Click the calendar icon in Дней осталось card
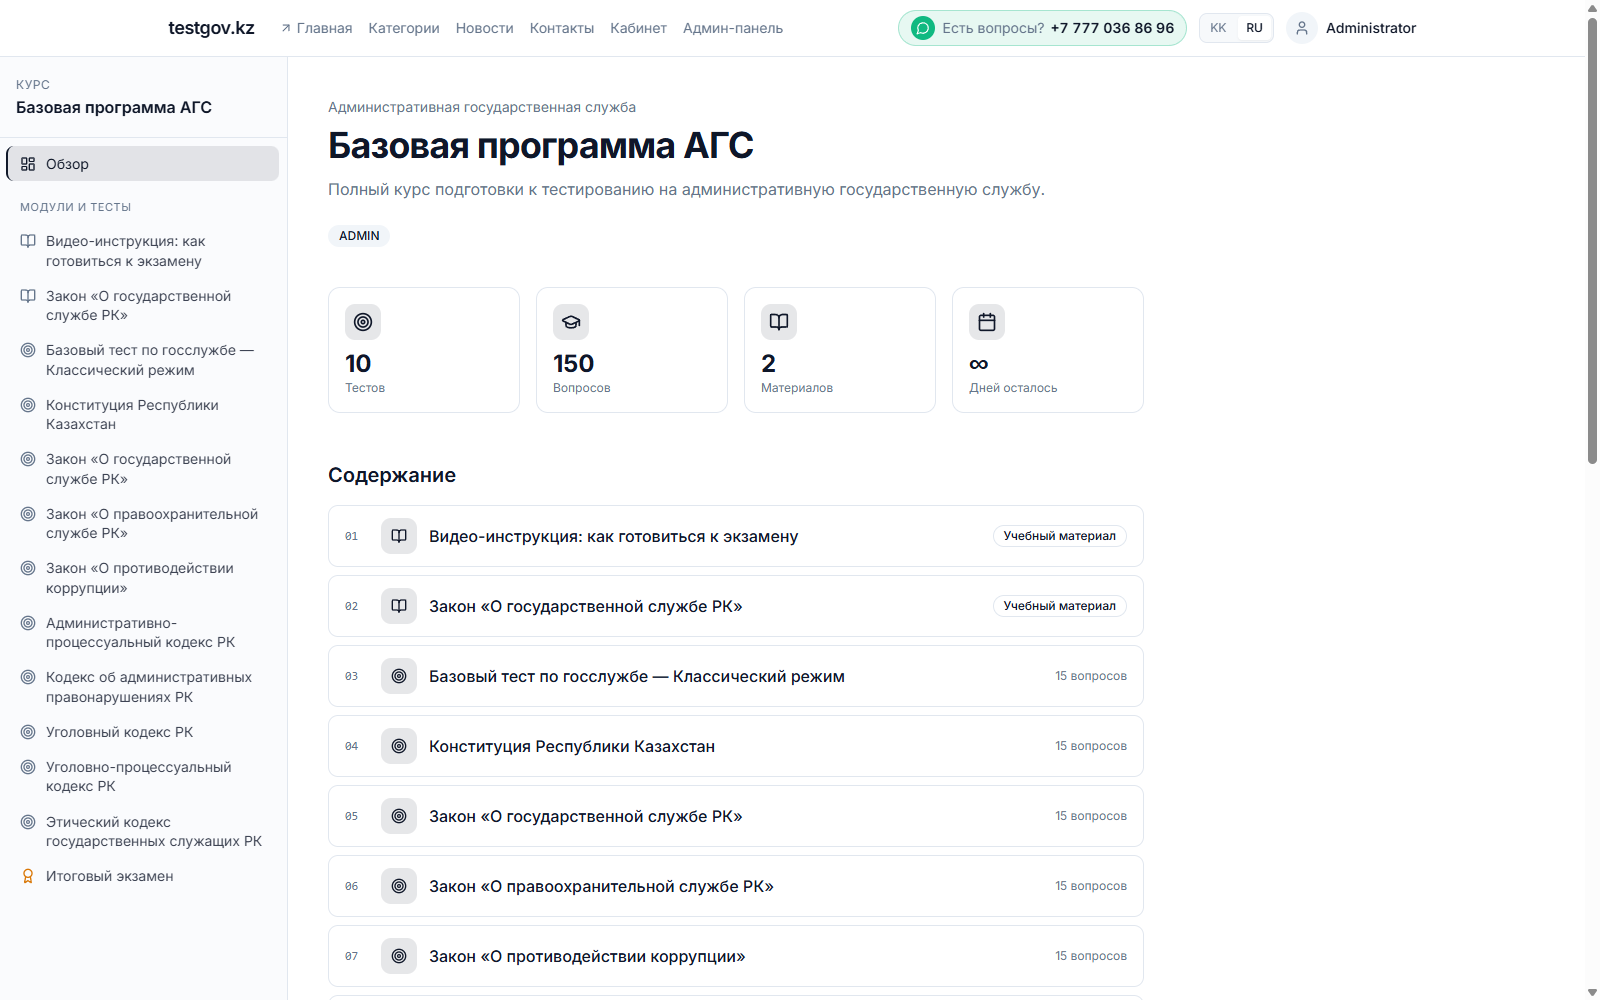The image size is (1600, 1000). click(987, 322)
